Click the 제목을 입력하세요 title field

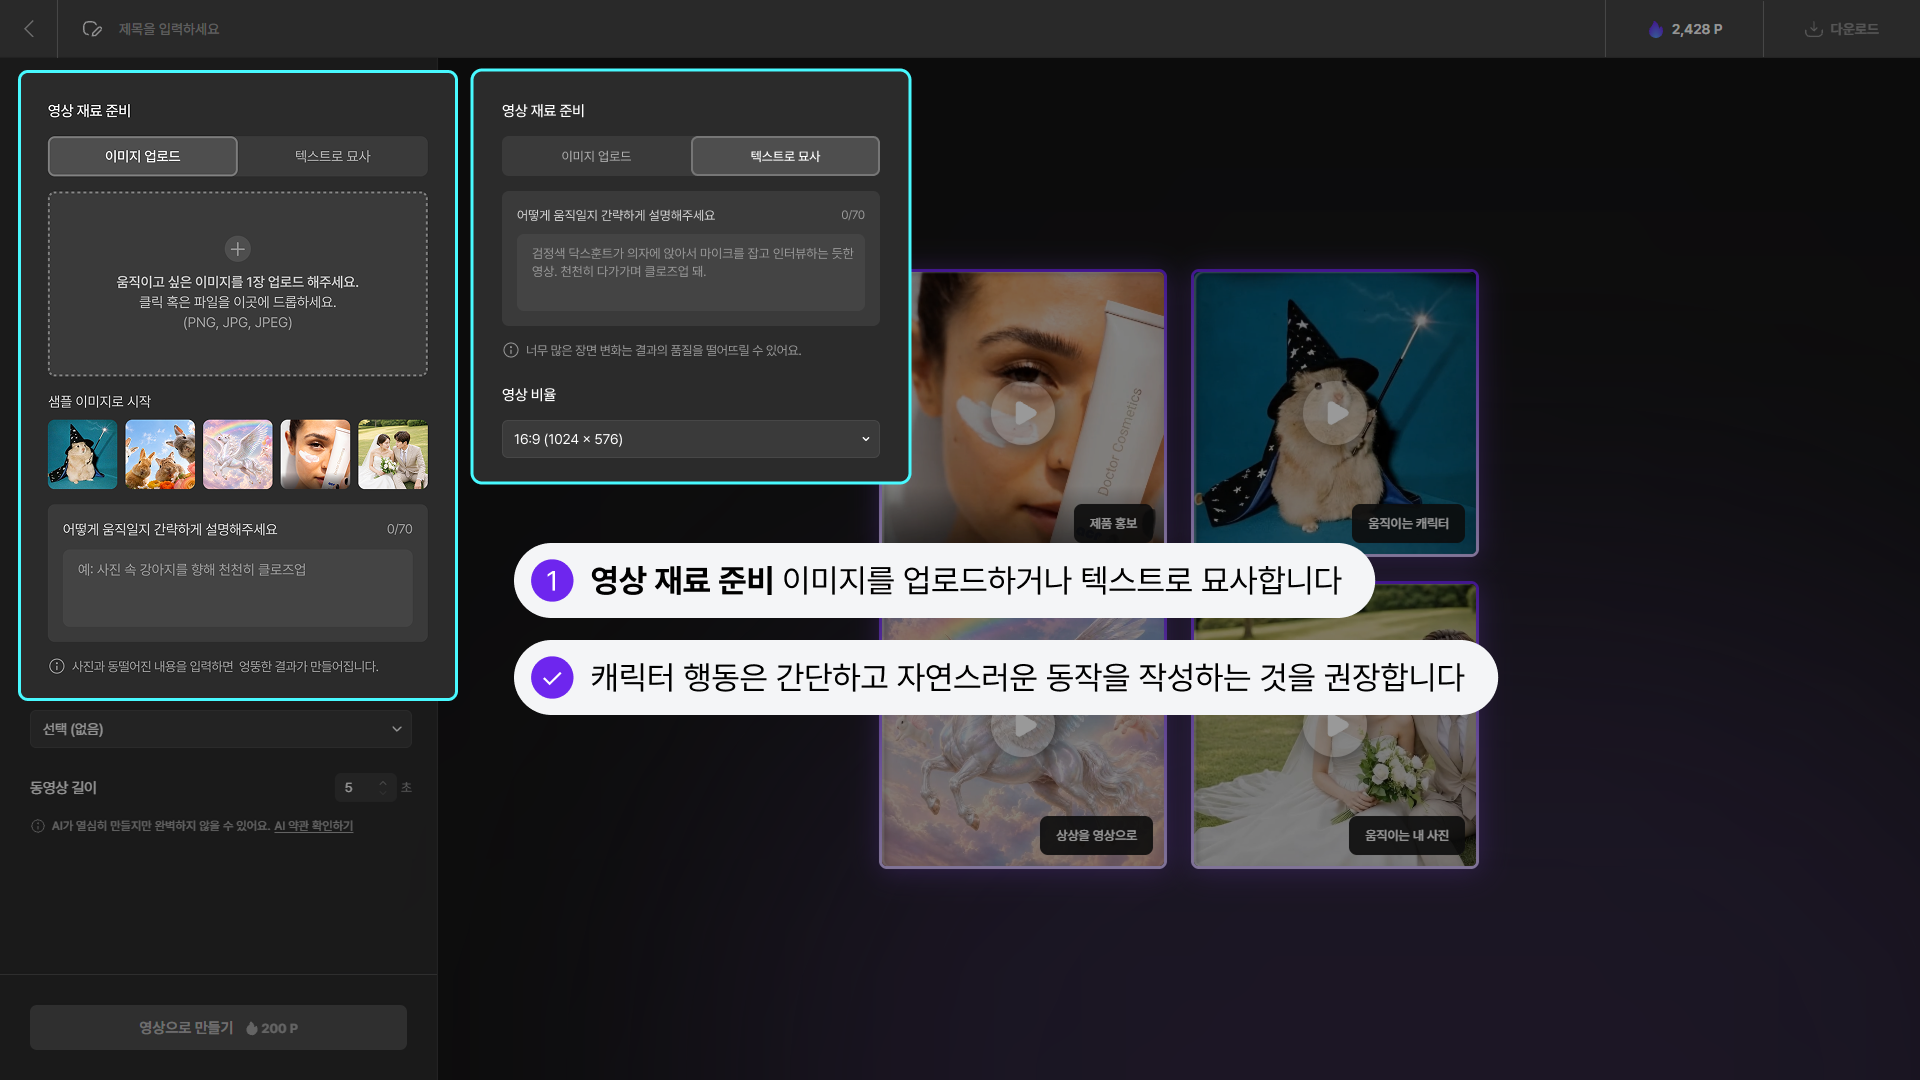pyautogui.click(x=169, y=29)
